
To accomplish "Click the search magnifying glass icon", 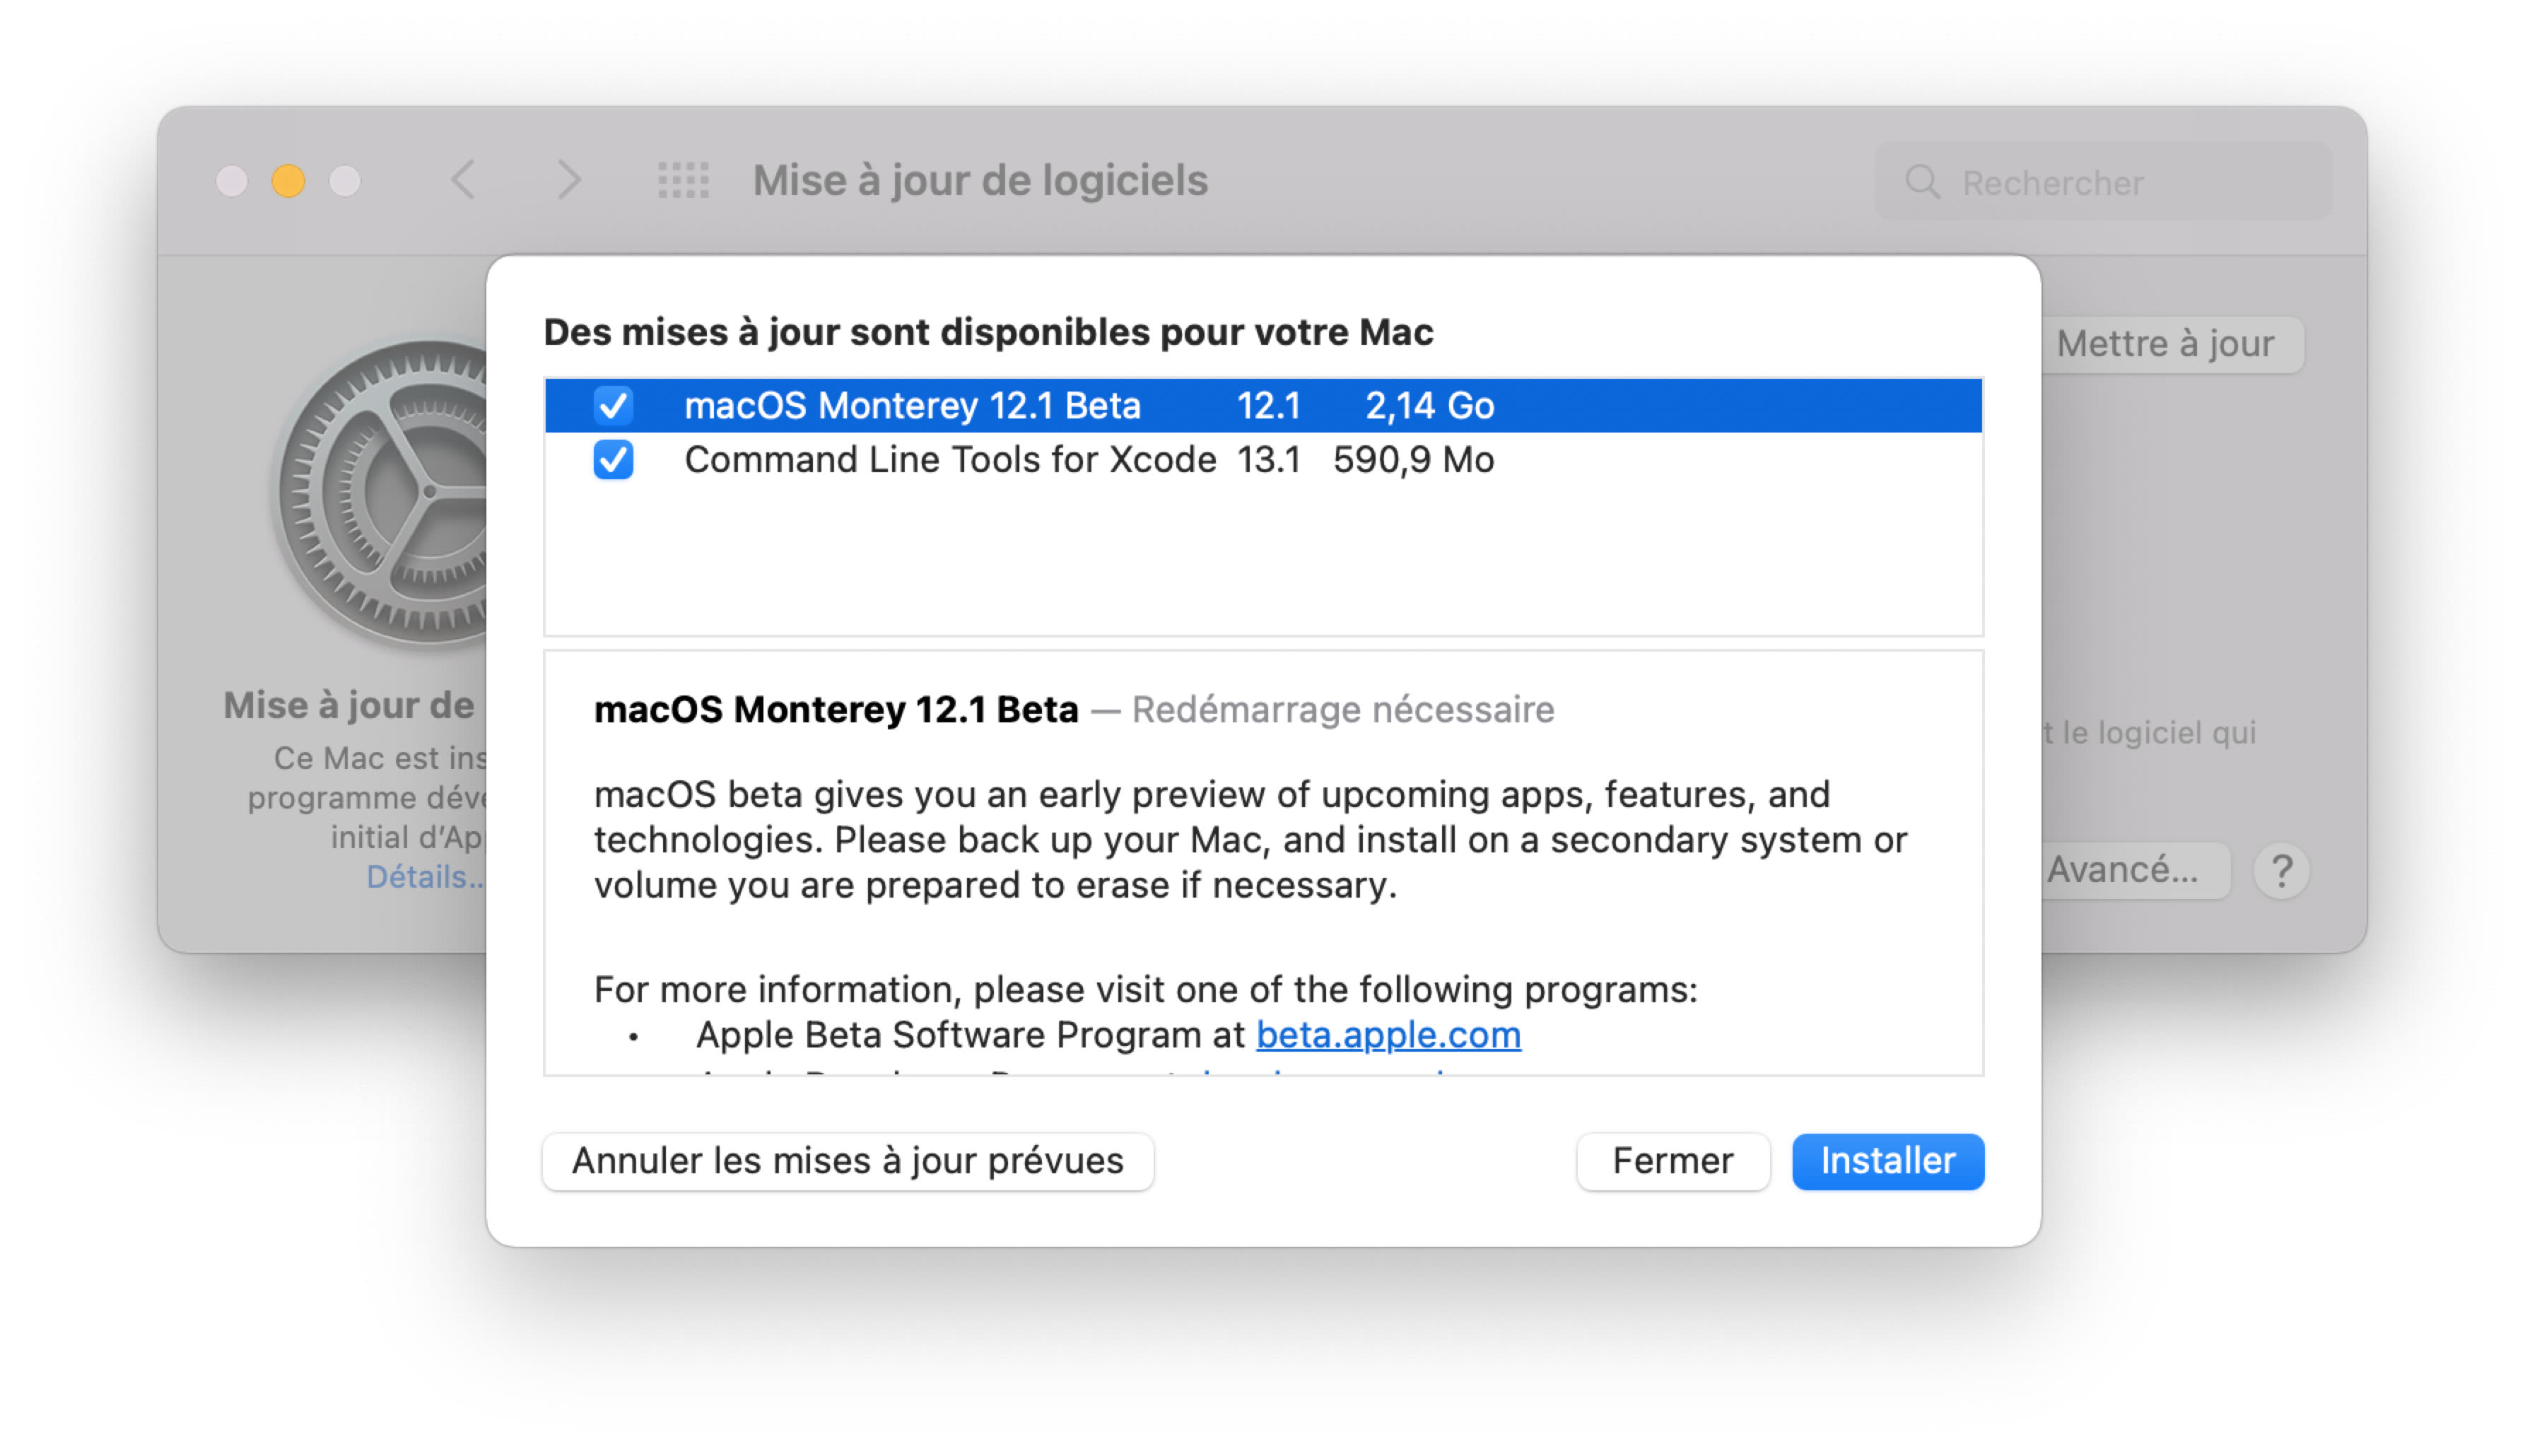I will pos(1921,182).
